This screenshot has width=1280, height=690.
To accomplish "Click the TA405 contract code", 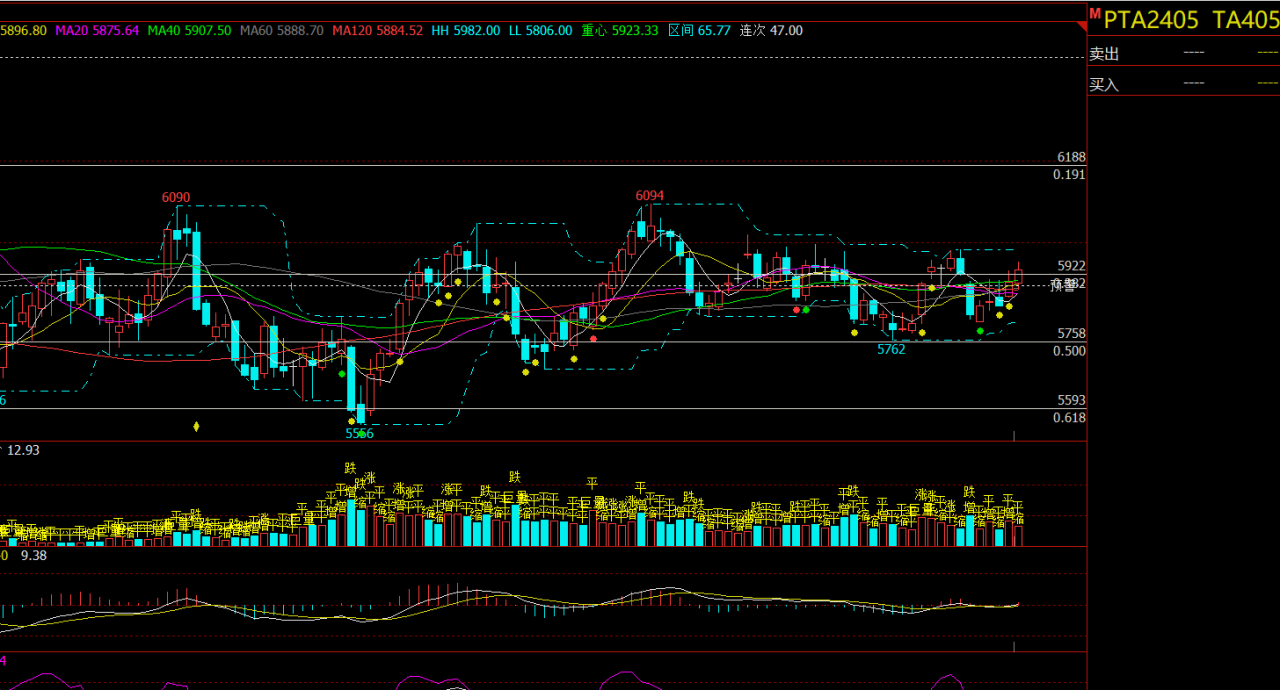I will pyautogui.click(x=1246, y=19).
